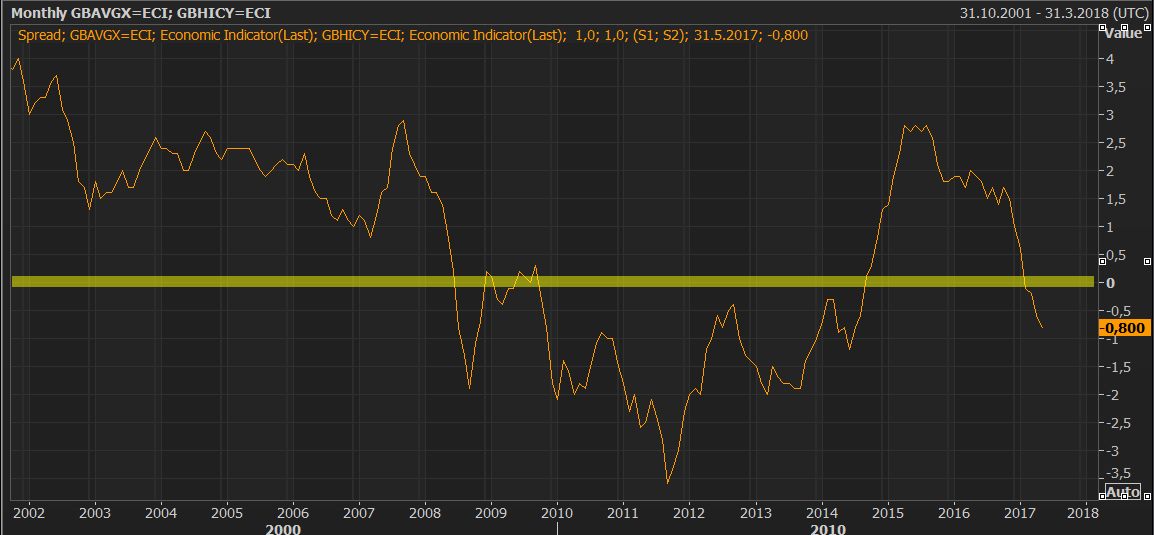
Task: Click the 2013 year label on time axis
Action: click(x=755, y=512)
